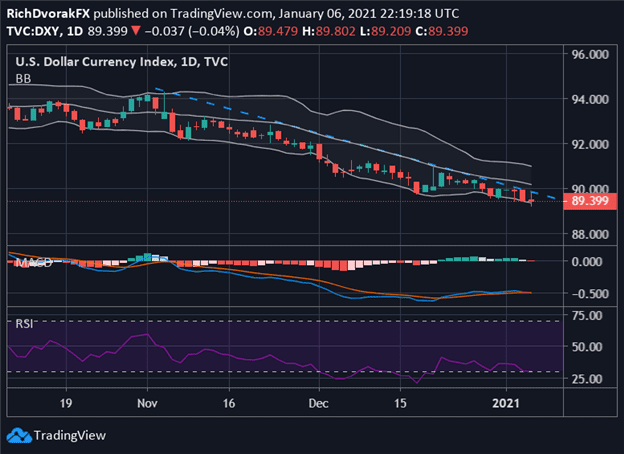Click the 16 date axis label

[x=229, y=403]
